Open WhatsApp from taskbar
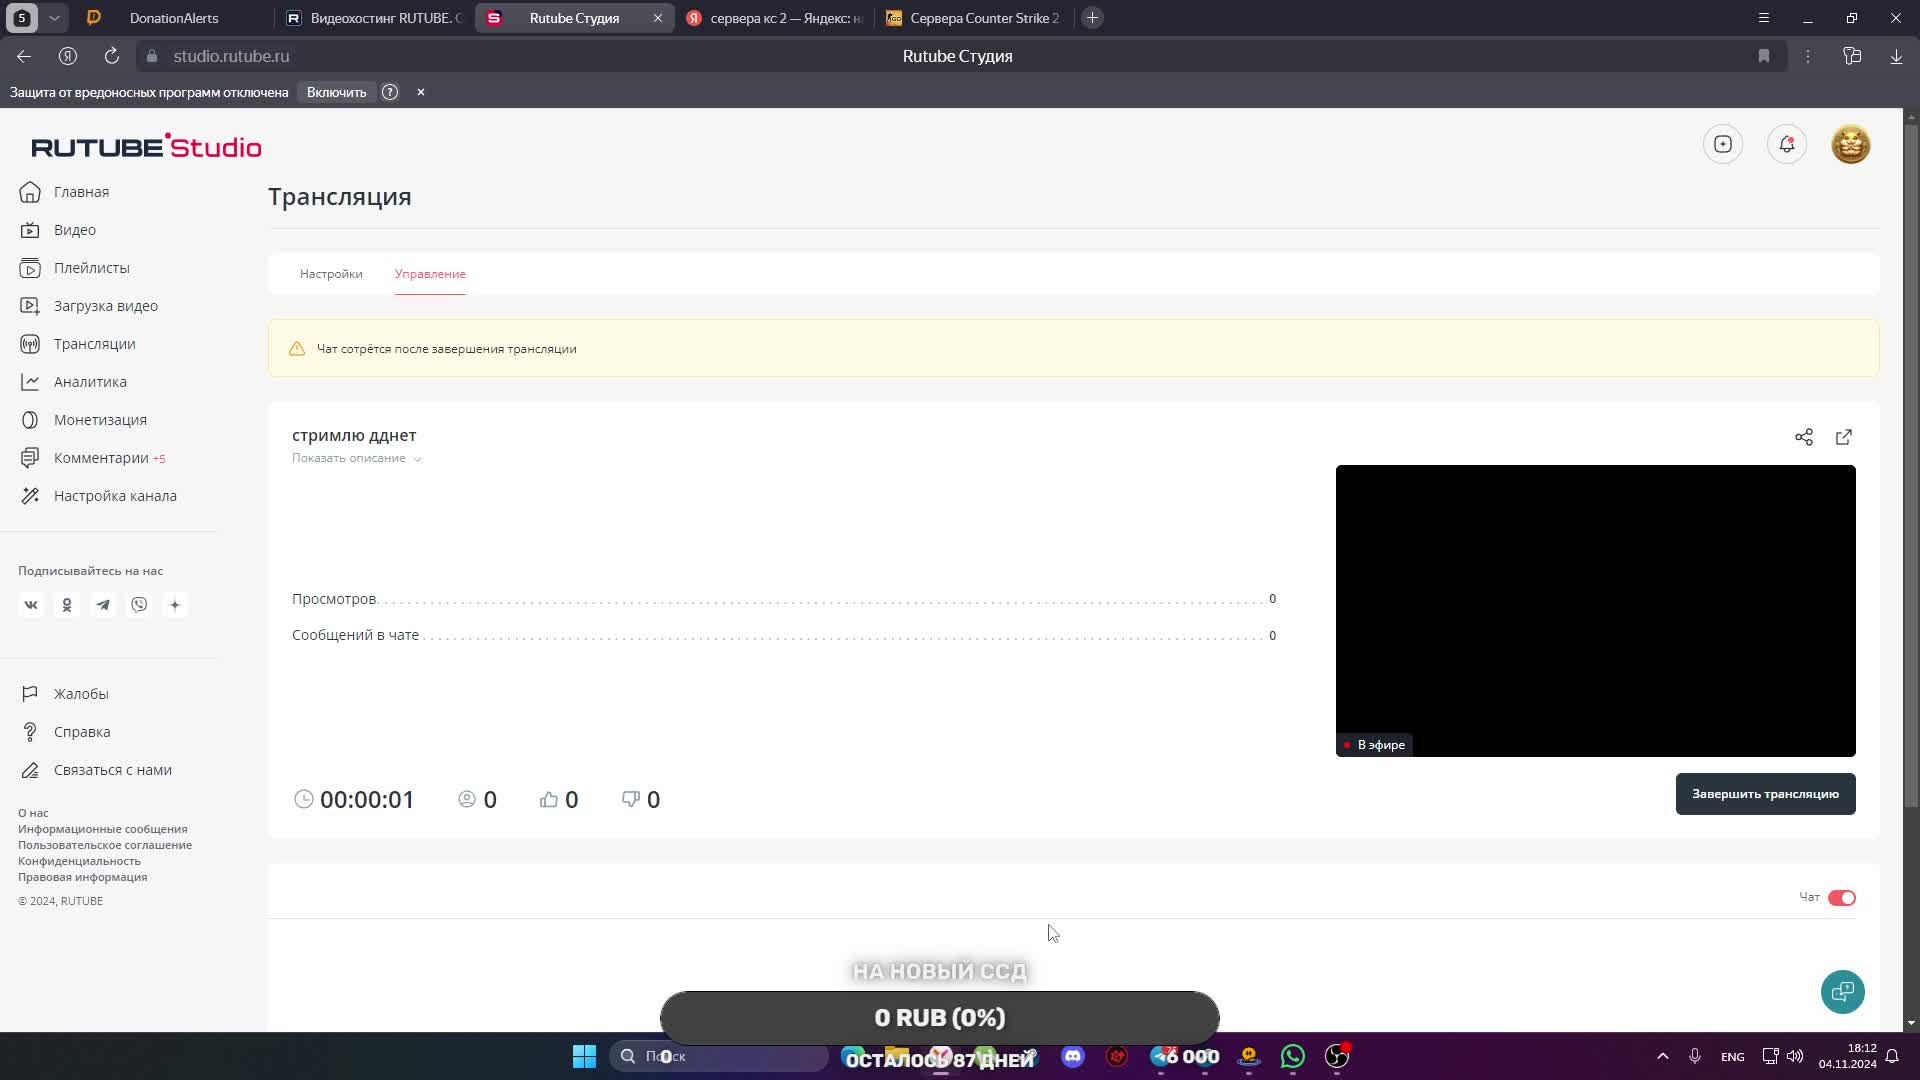The width and height of the screenshot is (1920, 1080). pyautogui.click(x=1293, y=1056)
